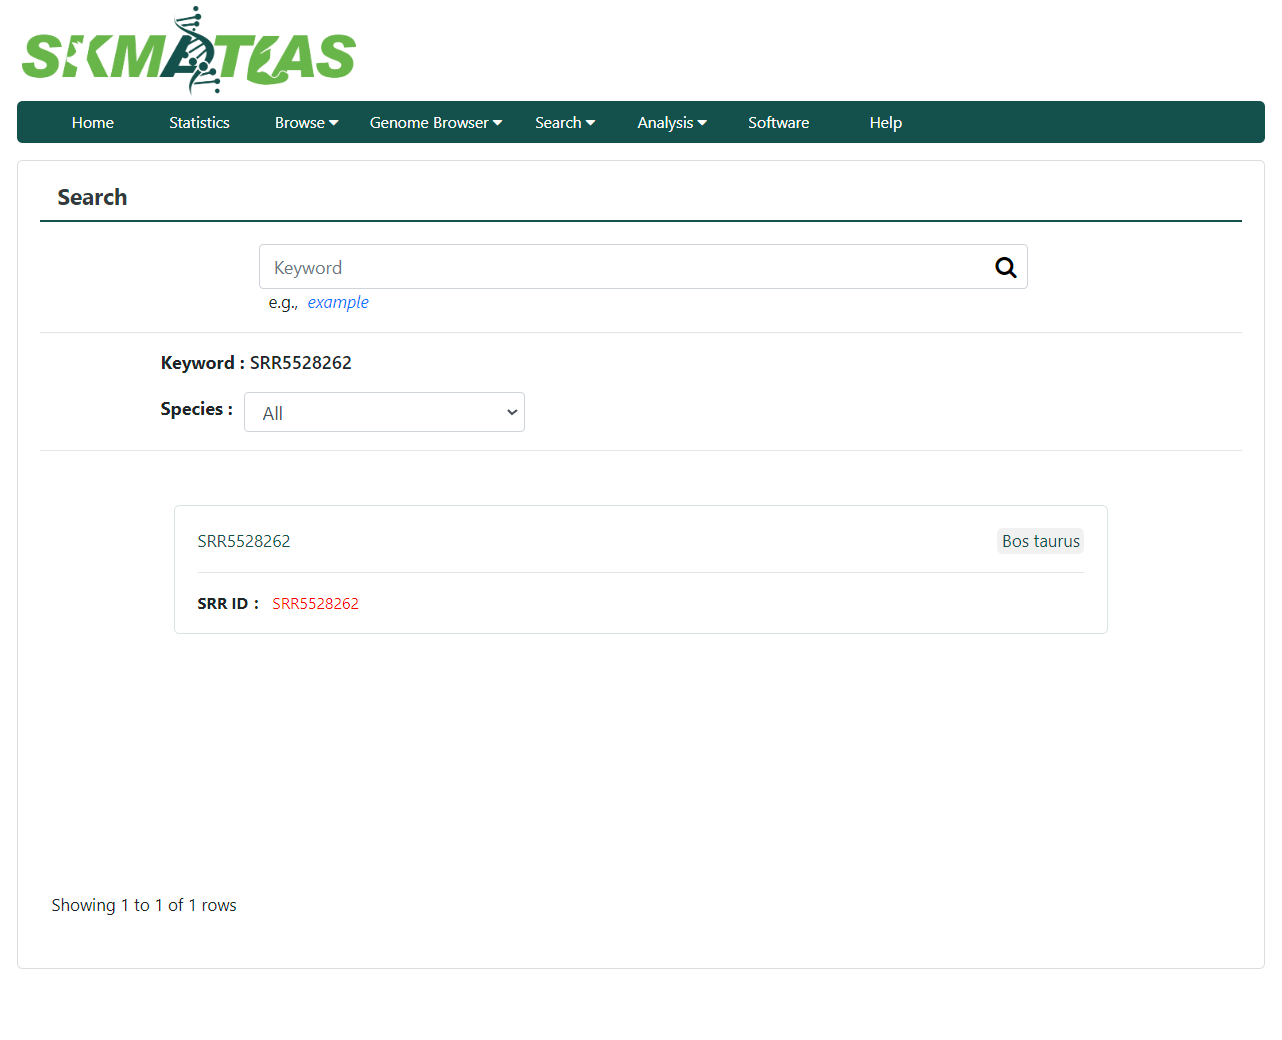The height and width of the screenshot is (1040, 1282).
Task: Click the SKMATLAS logo
Action: [x=189, y=51]
